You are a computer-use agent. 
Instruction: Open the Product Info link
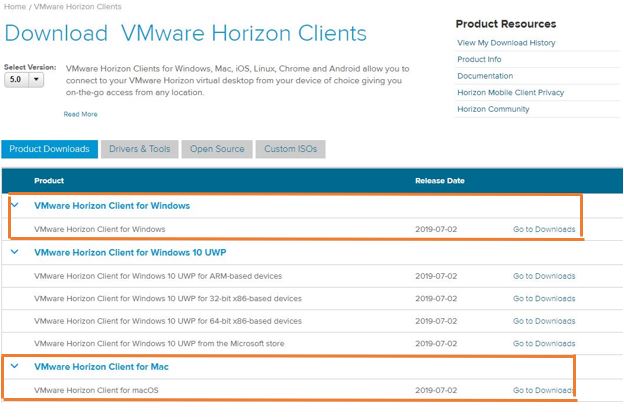(x=479, y=59)
